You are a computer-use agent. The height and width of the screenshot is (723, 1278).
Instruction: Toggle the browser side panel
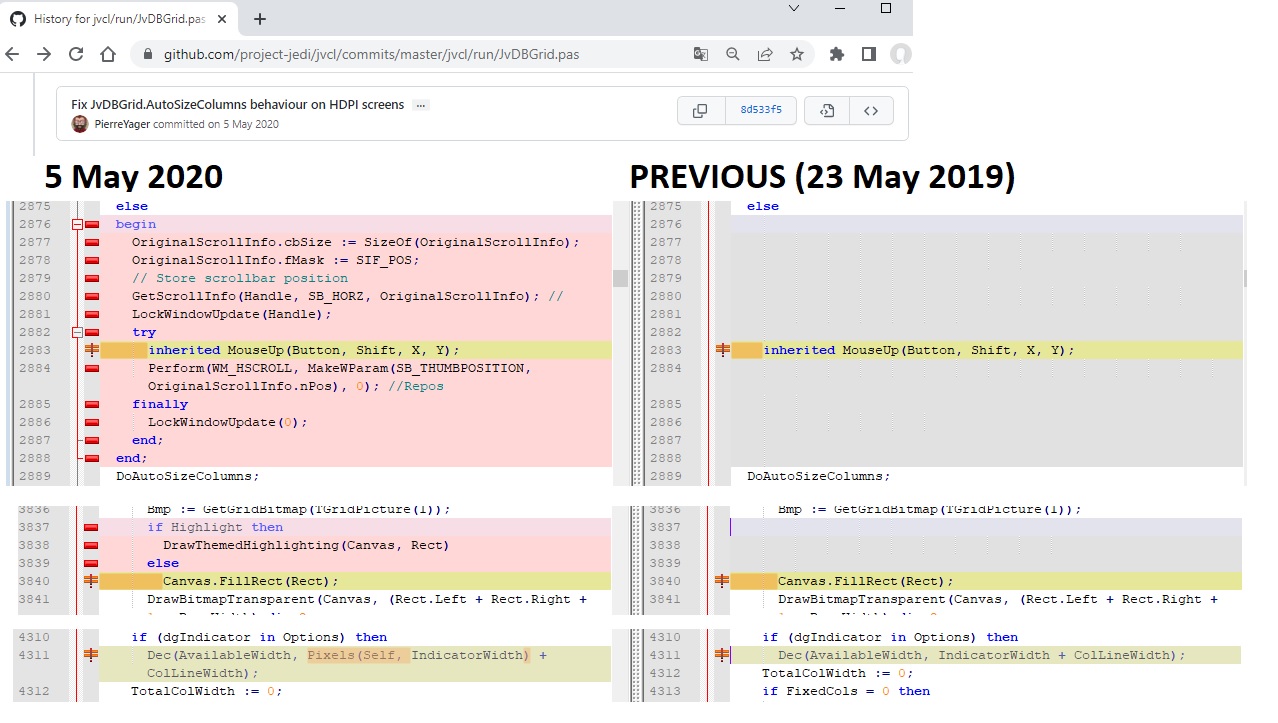click(x=869, y=55)
